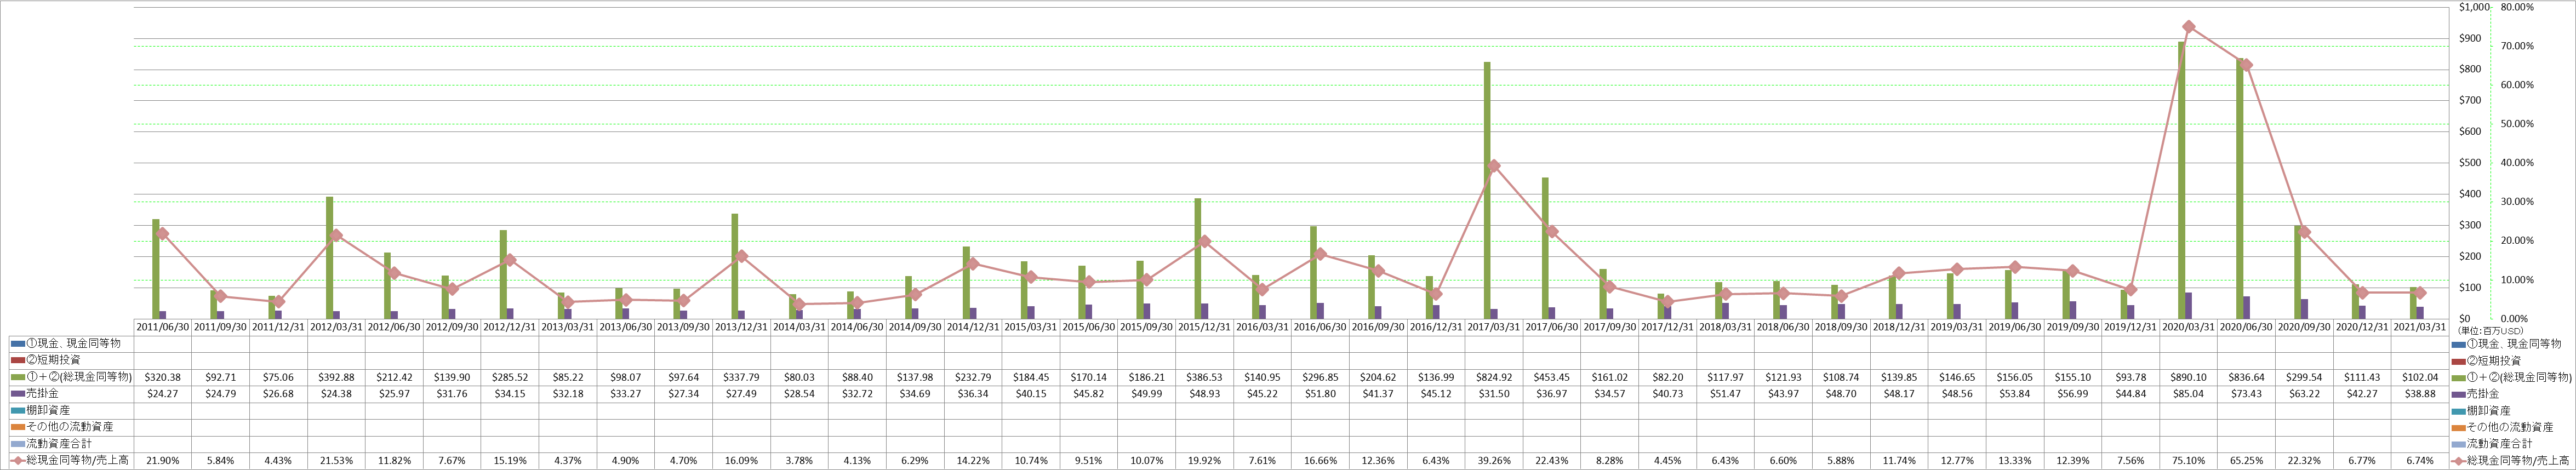Click the tallest green bar at 2020/03/31
The width and height of the screenshot is (2576, 470).
point(2181,180)
